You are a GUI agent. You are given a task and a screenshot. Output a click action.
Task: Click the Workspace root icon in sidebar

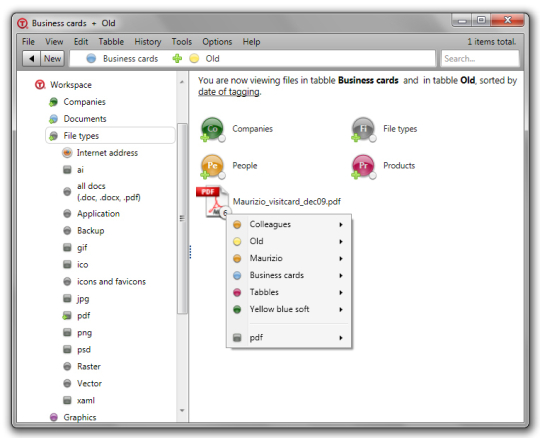[40, 84]
